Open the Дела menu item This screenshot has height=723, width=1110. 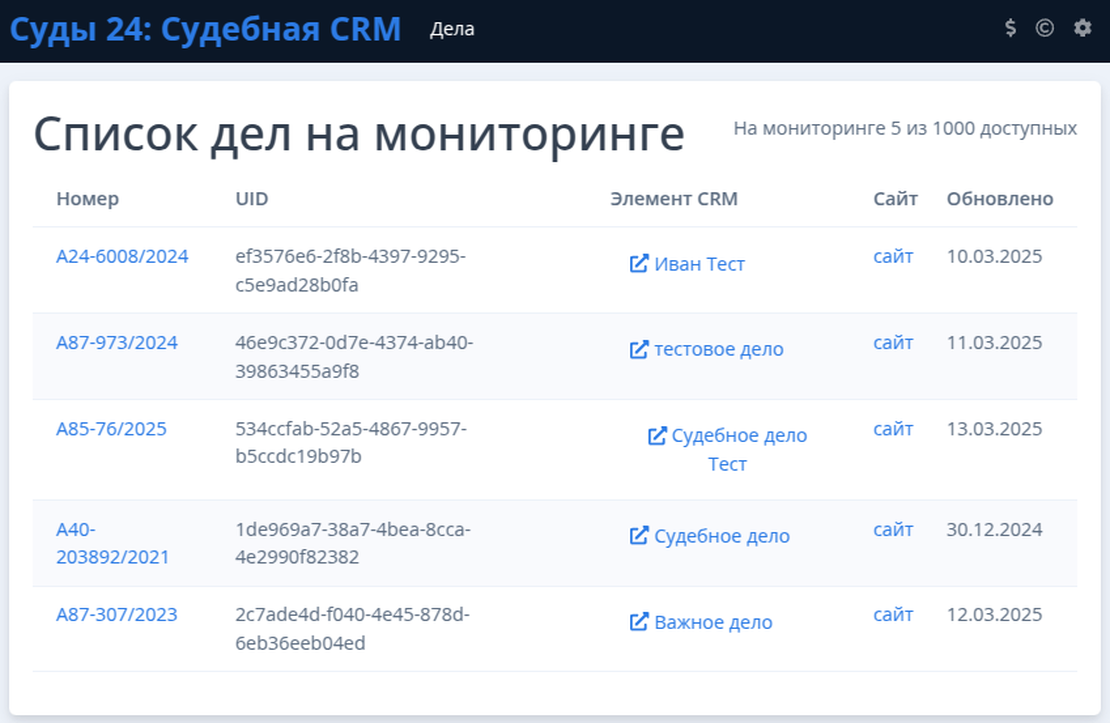point(452,30)
